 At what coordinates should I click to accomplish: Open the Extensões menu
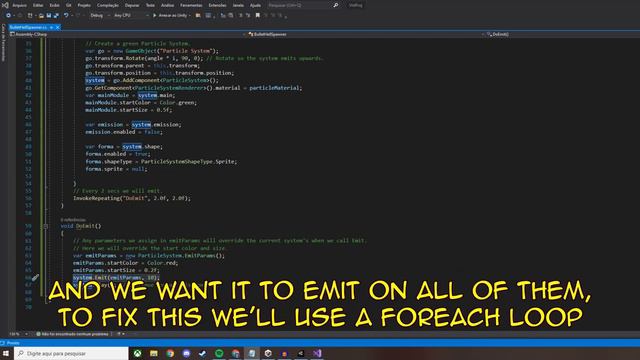coord(217,5)
